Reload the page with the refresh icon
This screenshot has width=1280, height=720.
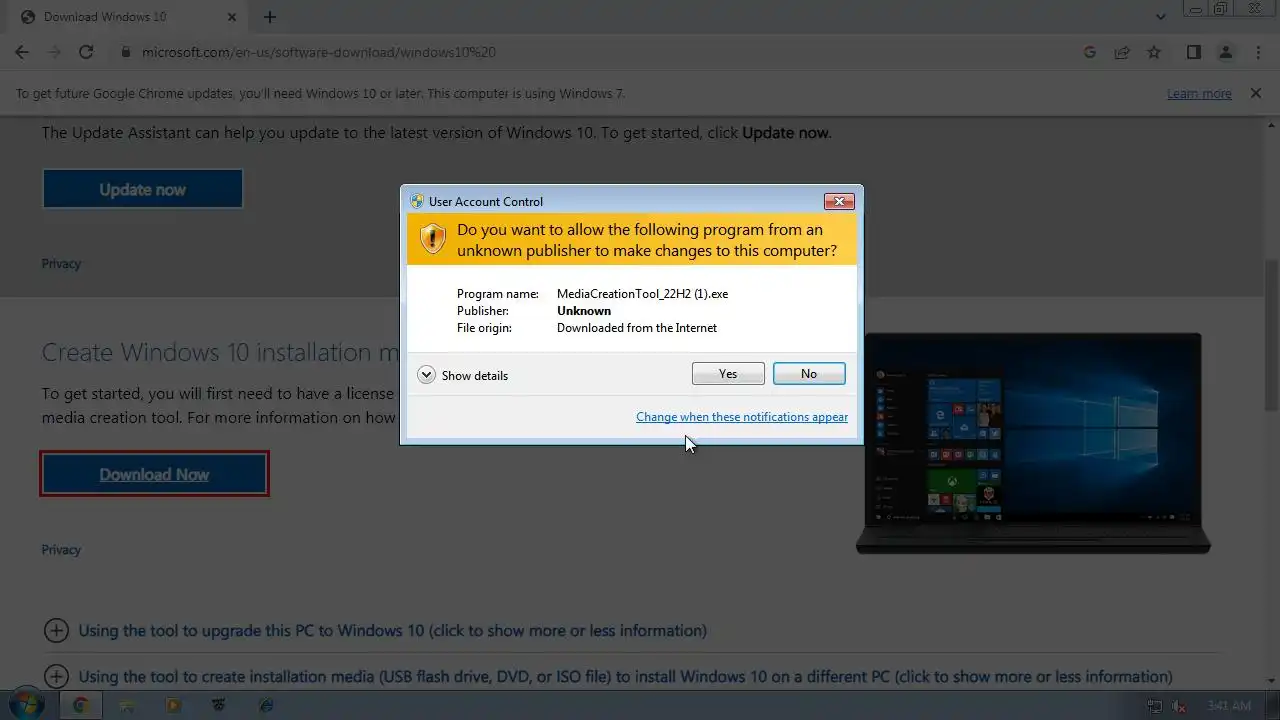click(86, 52)
